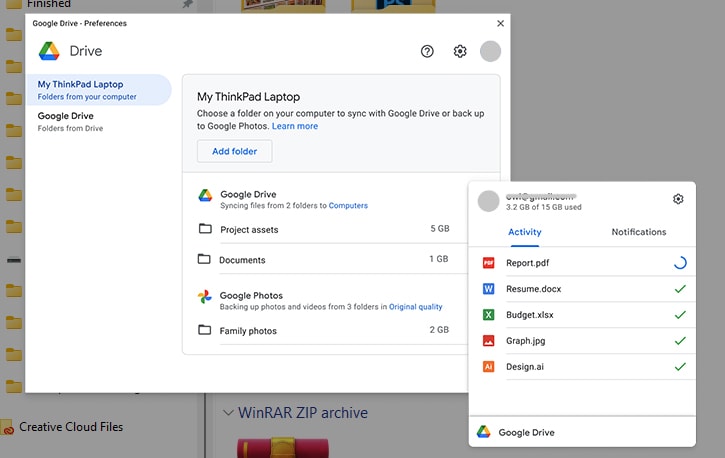
Task: Select My ThinkPad Laptop in sidebar
Action: (99, 90)
